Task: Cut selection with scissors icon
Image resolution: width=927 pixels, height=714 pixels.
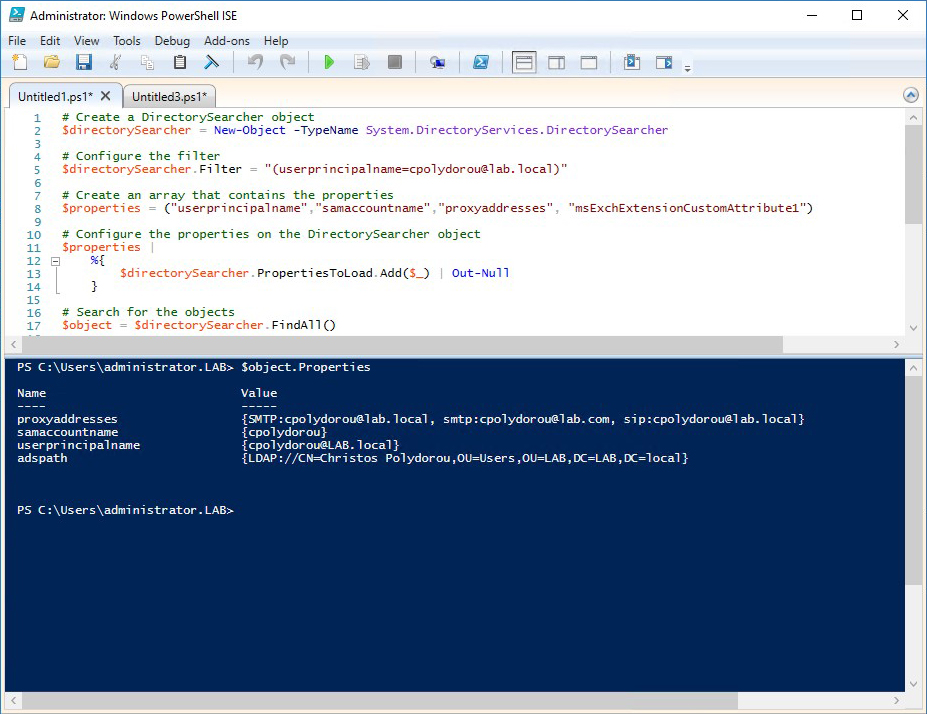Action: tap(116, 62)
